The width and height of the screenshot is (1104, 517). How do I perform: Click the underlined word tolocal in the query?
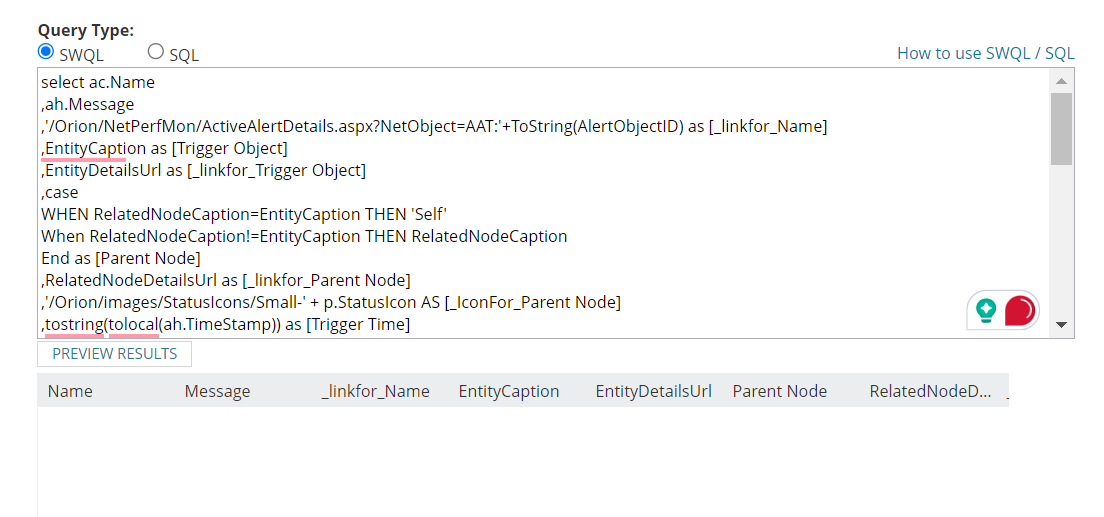133,324
